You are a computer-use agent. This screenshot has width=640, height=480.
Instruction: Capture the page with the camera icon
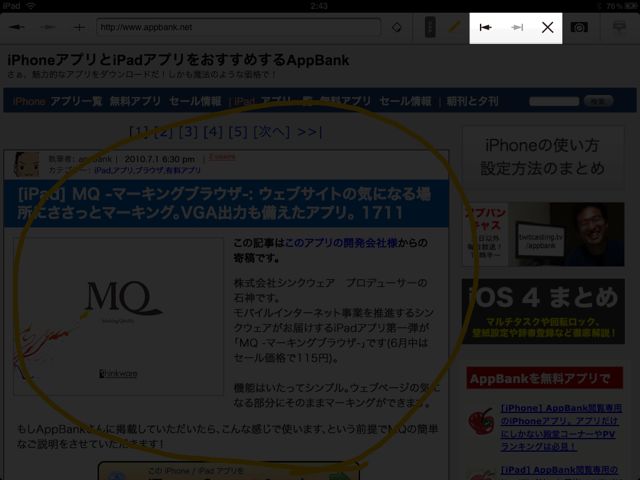click(x=579, y=27)
